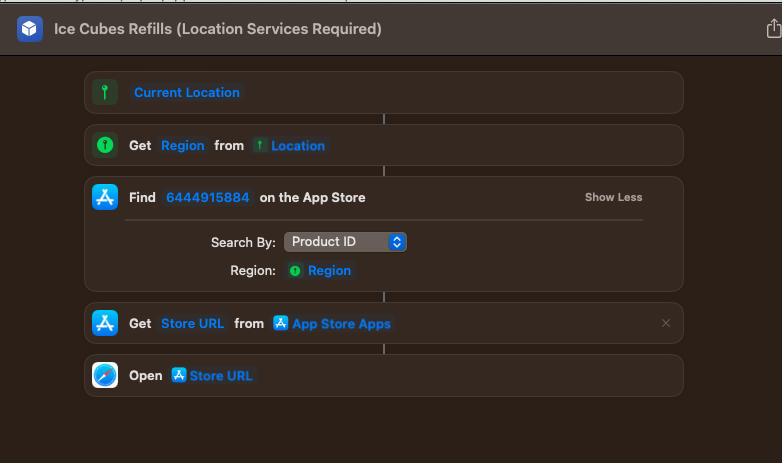Select the Region variable in Region parameter
The height and width of the screenshot is (463, 782).
pyautogui.click(x=320, y=270)
